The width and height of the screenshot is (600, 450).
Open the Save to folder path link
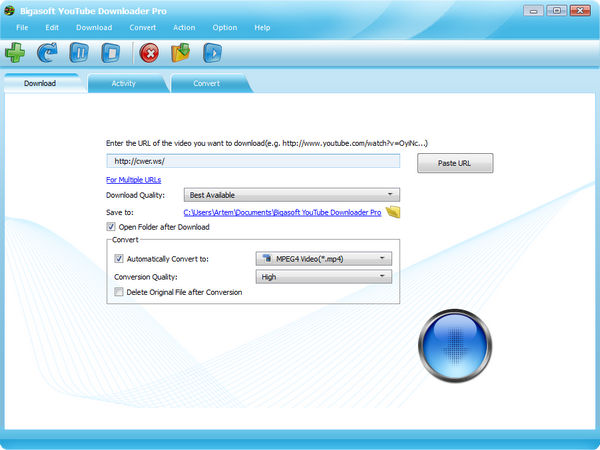click(282, 212)
